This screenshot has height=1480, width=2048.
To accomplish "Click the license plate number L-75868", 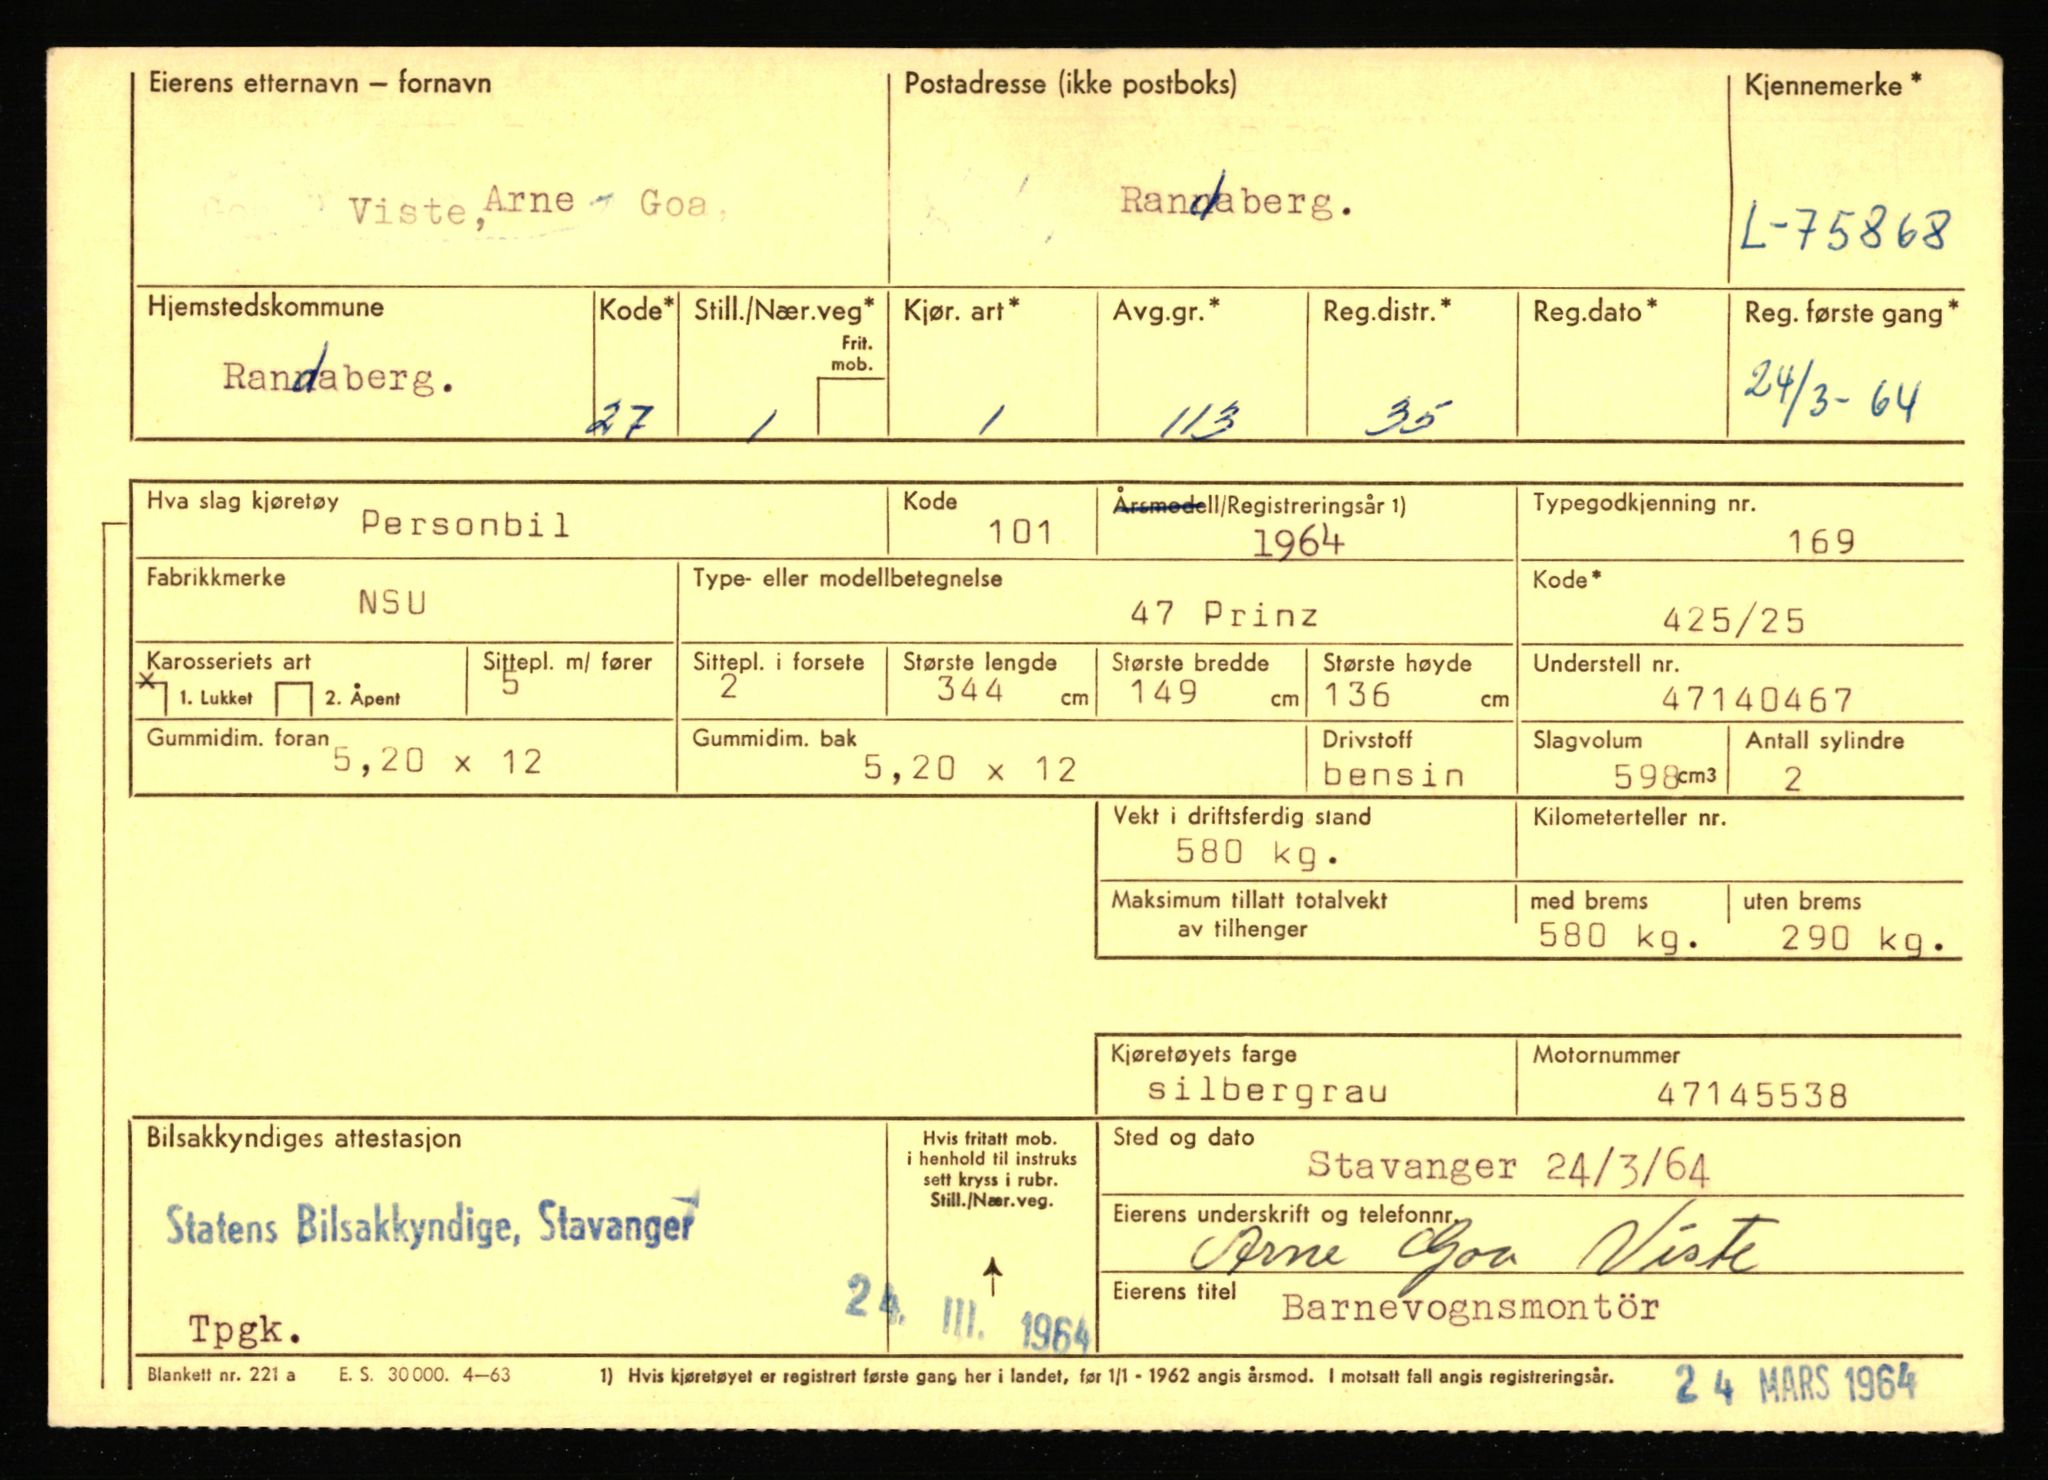I will click(1845, 229).
